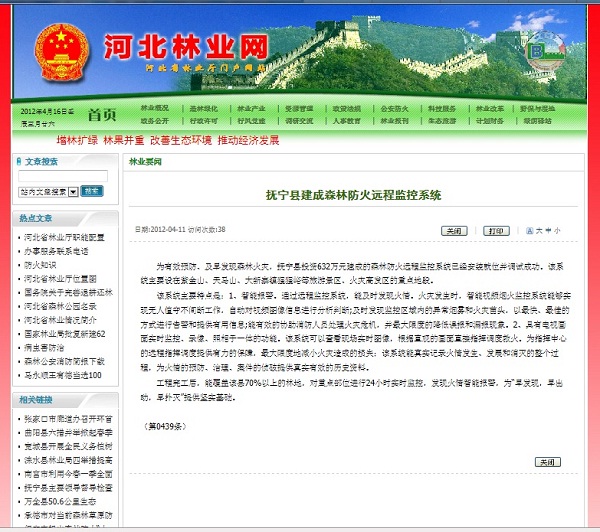The height and width of the screenshot is (532, 600).
Task: Open the 资源管理 menu item
Action: [x=299, y=109]
